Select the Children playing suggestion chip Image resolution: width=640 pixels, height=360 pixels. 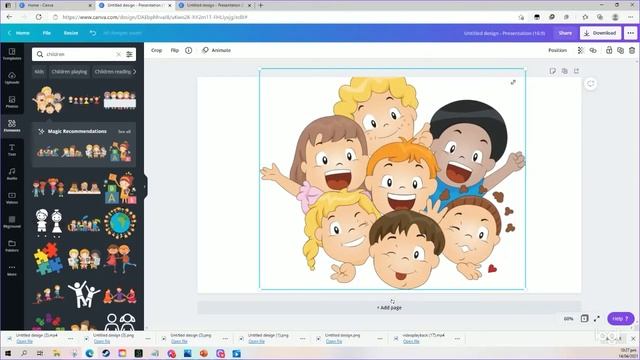point(69,71)
